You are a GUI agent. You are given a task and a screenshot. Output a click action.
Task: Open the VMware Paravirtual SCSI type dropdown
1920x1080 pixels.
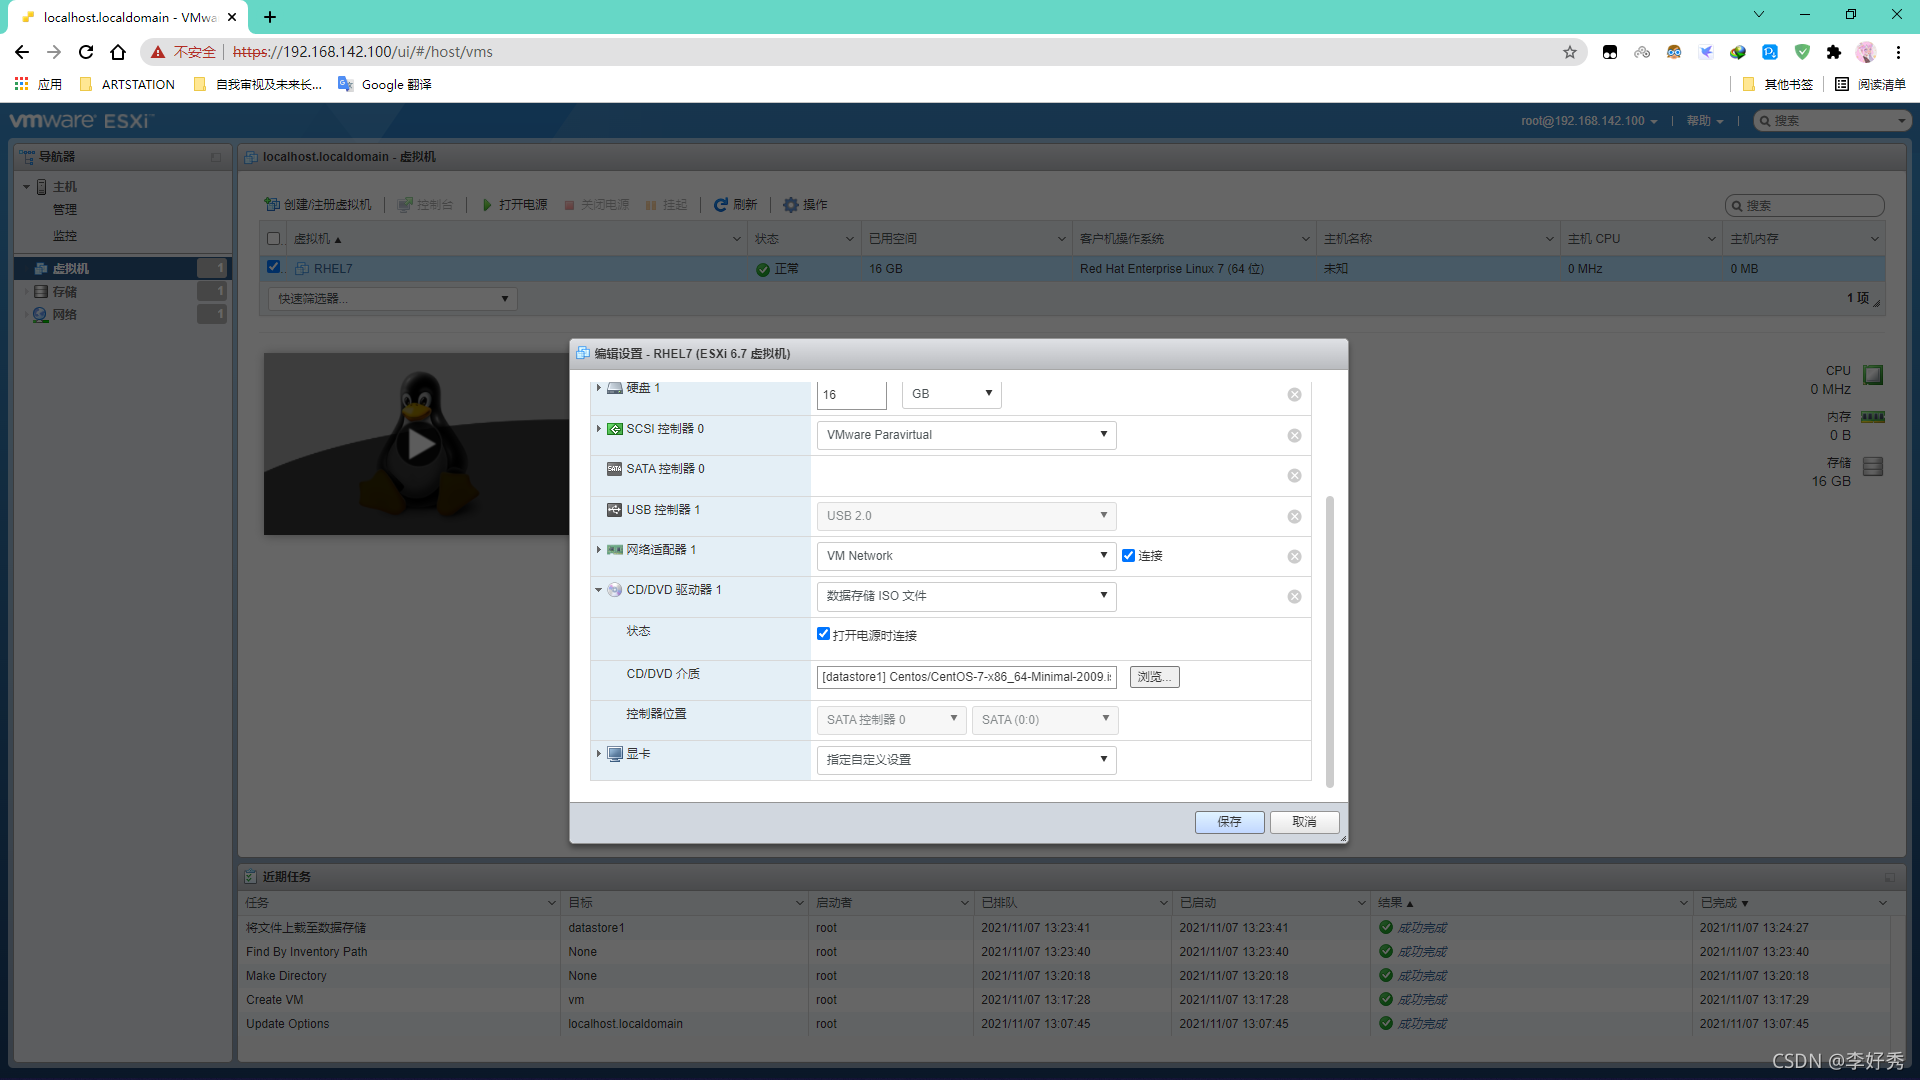pos(965,435)
